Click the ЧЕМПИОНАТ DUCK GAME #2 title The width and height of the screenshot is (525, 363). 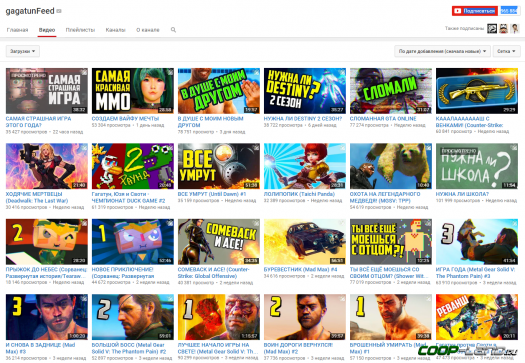click(x=129, y=197)
